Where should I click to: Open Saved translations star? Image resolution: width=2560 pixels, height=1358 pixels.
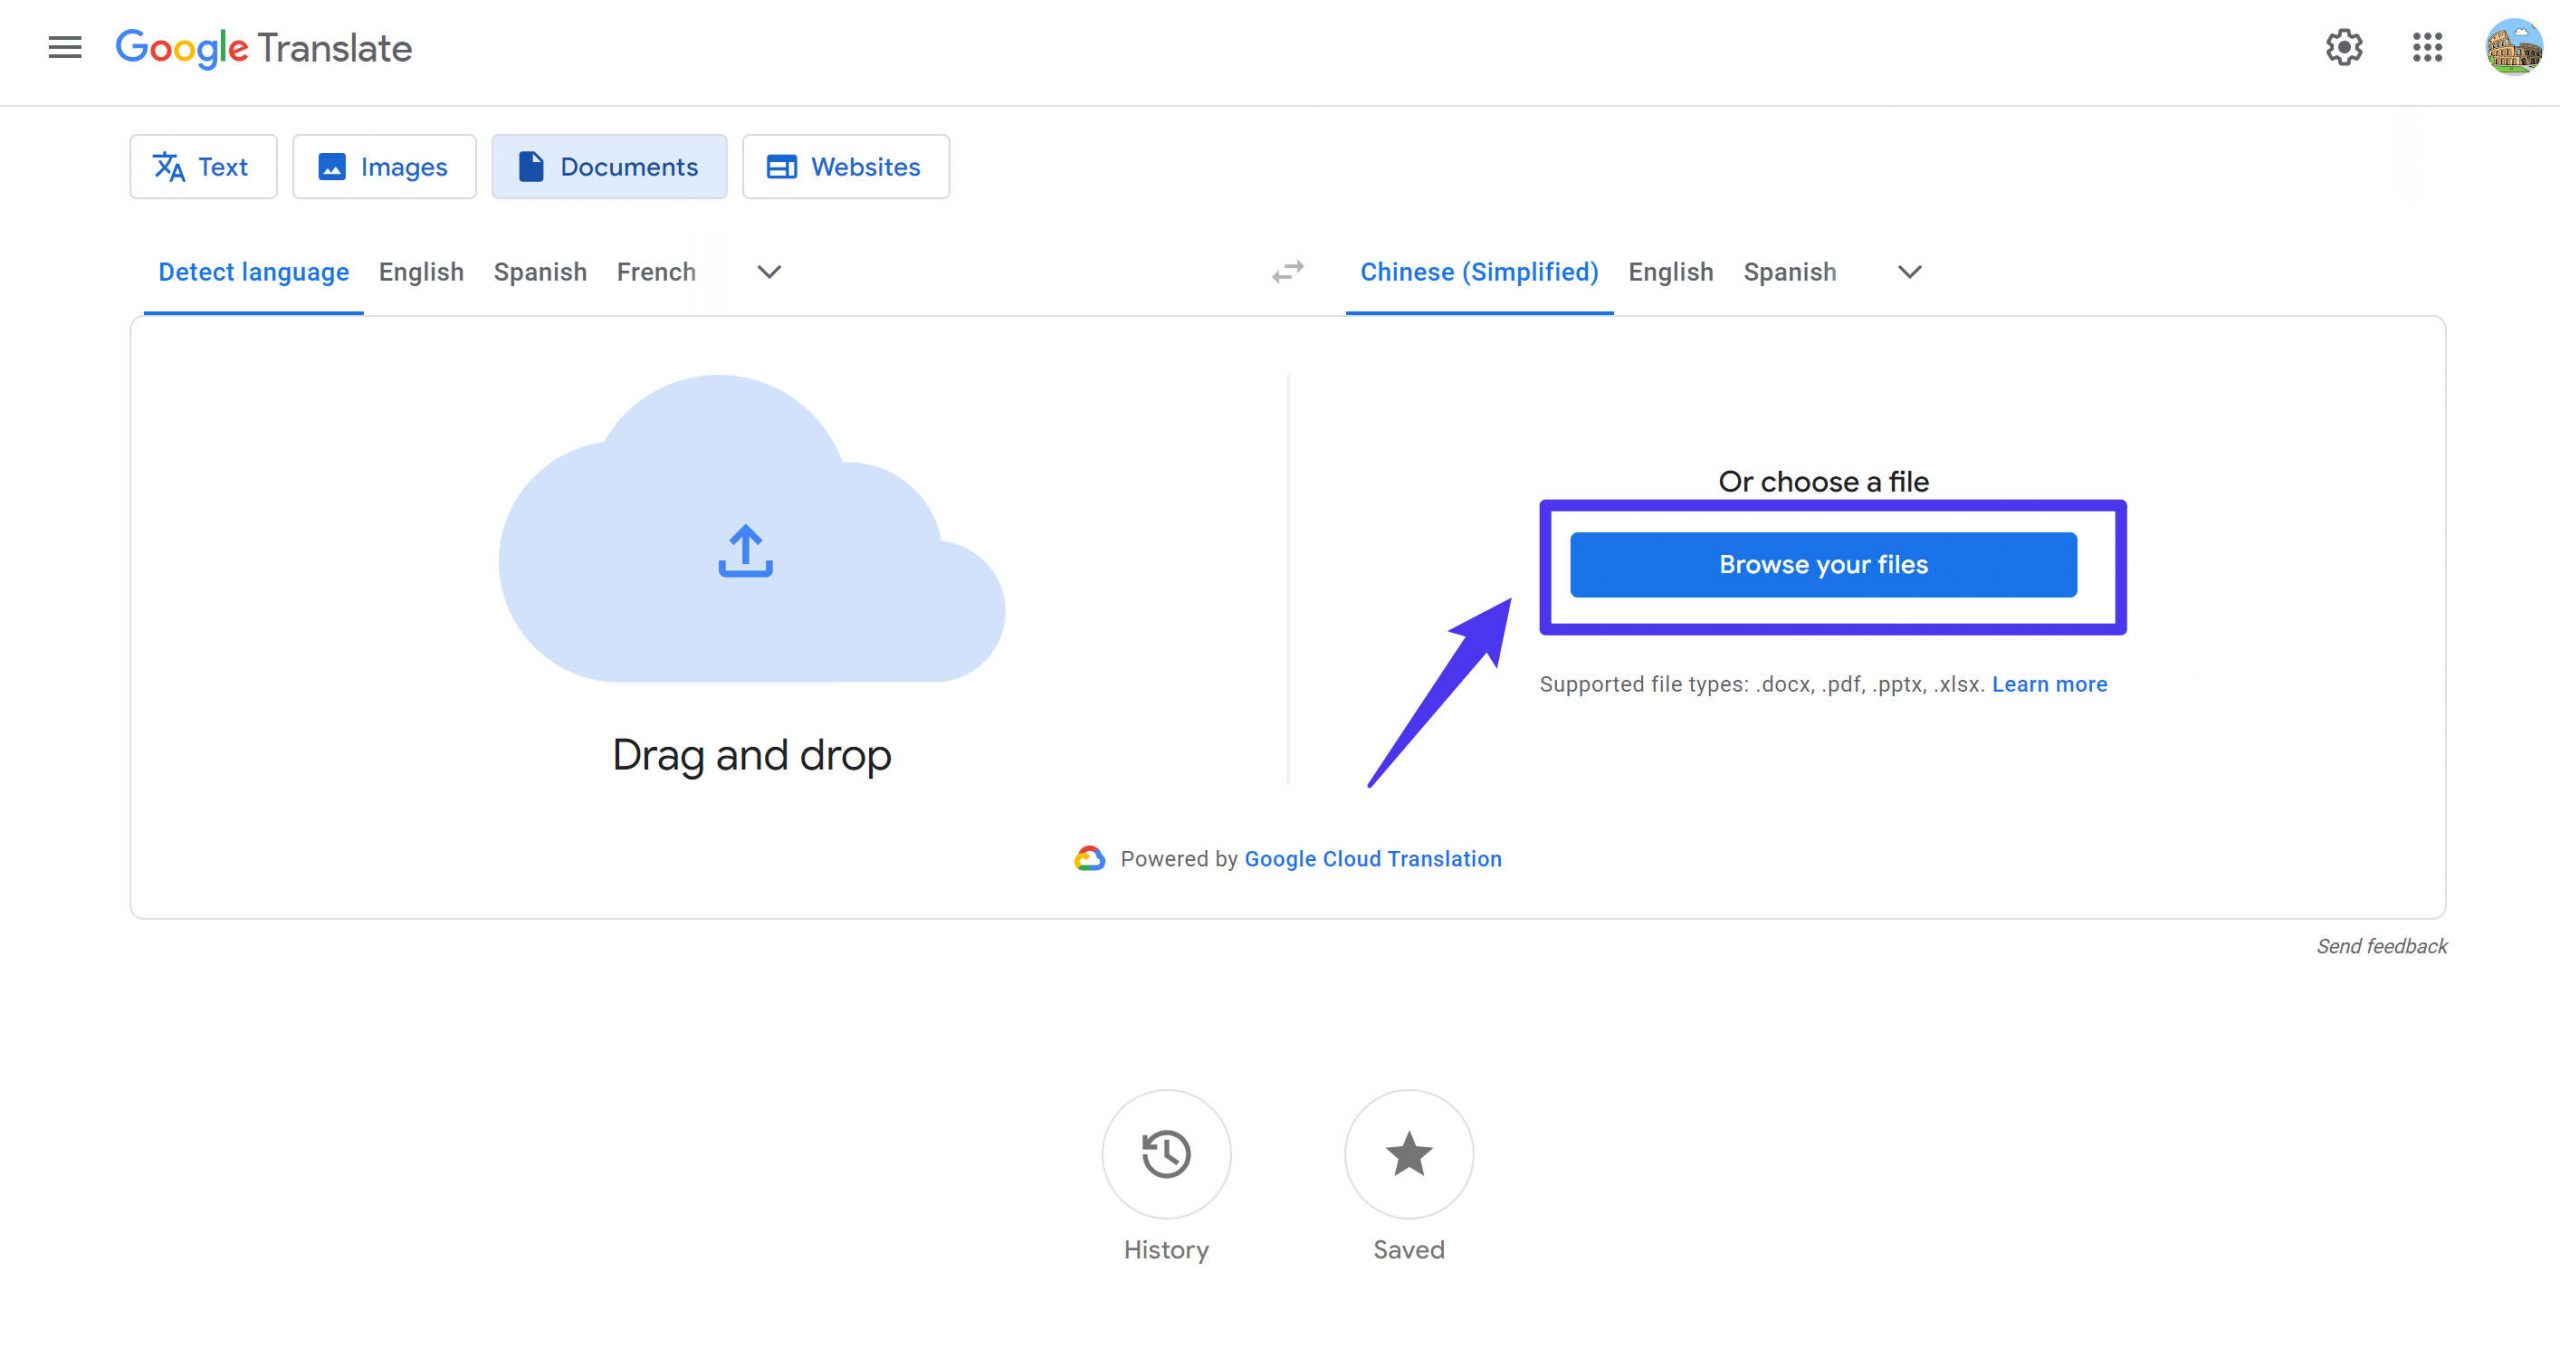click(1408, 1154)
